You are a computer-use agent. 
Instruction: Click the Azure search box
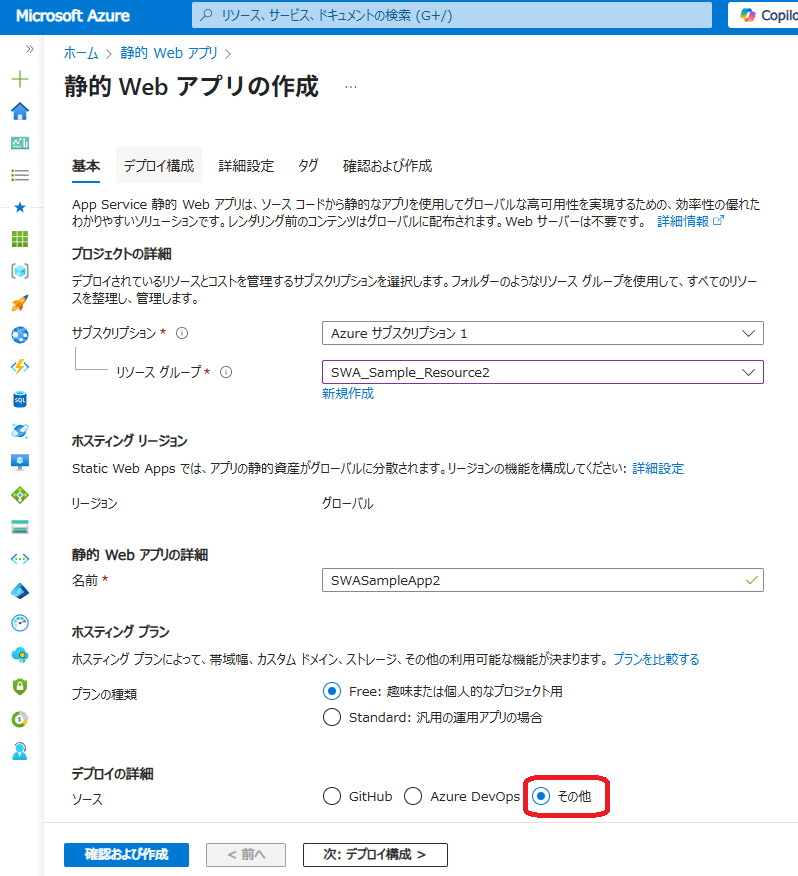coord(452,15)
